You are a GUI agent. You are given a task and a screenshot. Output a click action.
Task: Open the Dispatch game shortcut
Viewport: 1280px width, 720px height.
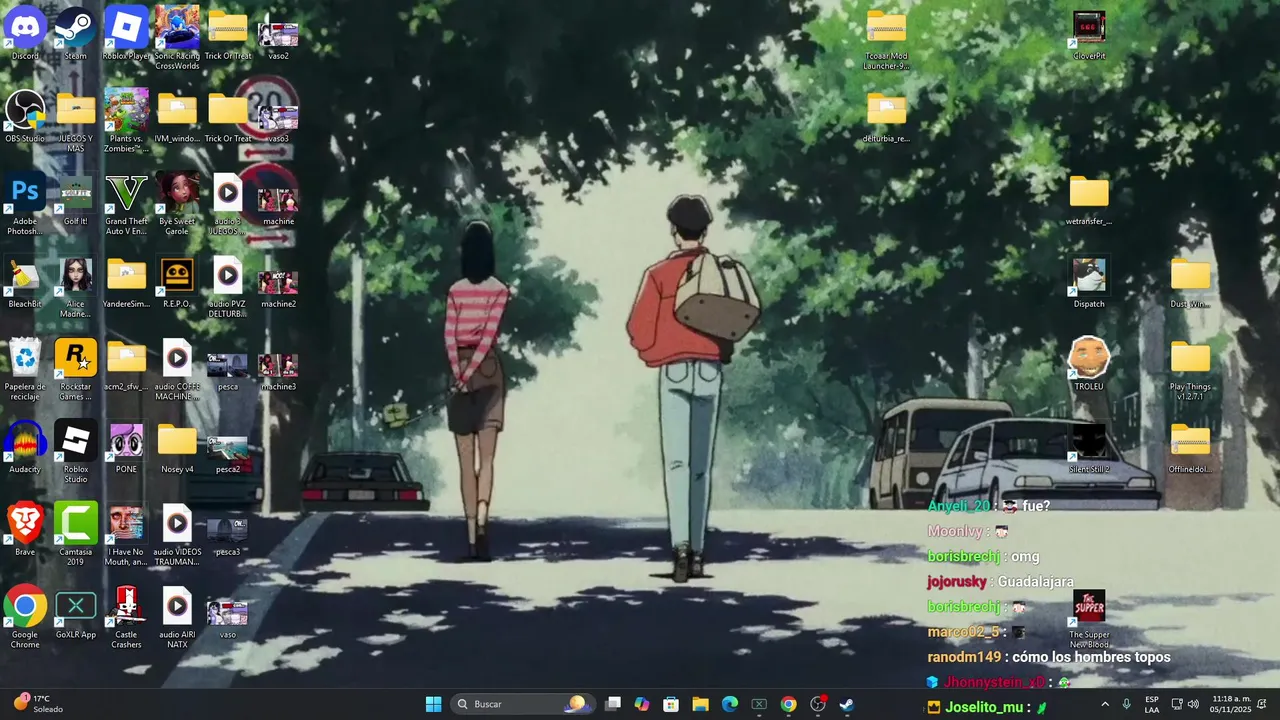[x=1089, y=282]
